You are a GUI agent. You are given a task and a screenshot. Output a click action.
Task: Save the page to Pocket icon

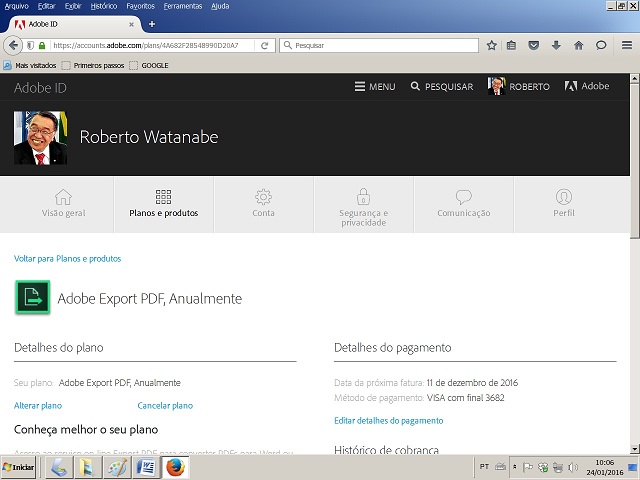coord(533,45)
